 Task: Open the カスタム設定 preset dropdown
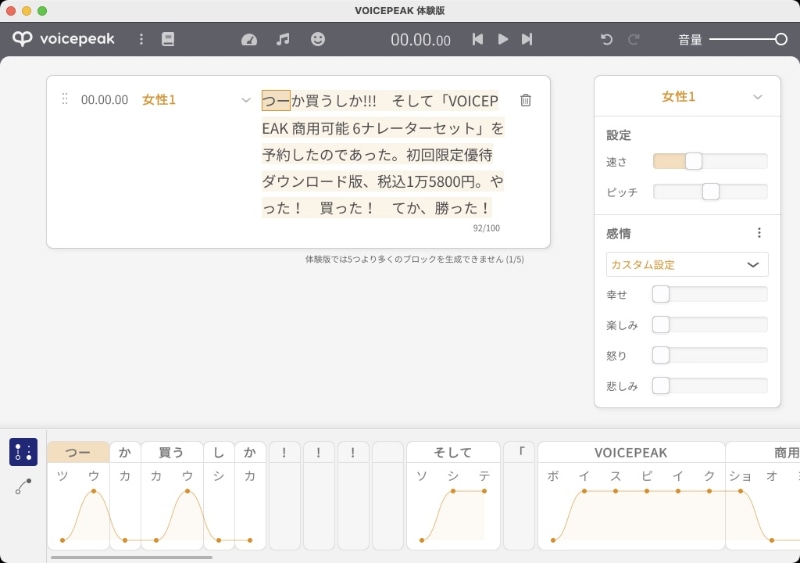(687, 264)
